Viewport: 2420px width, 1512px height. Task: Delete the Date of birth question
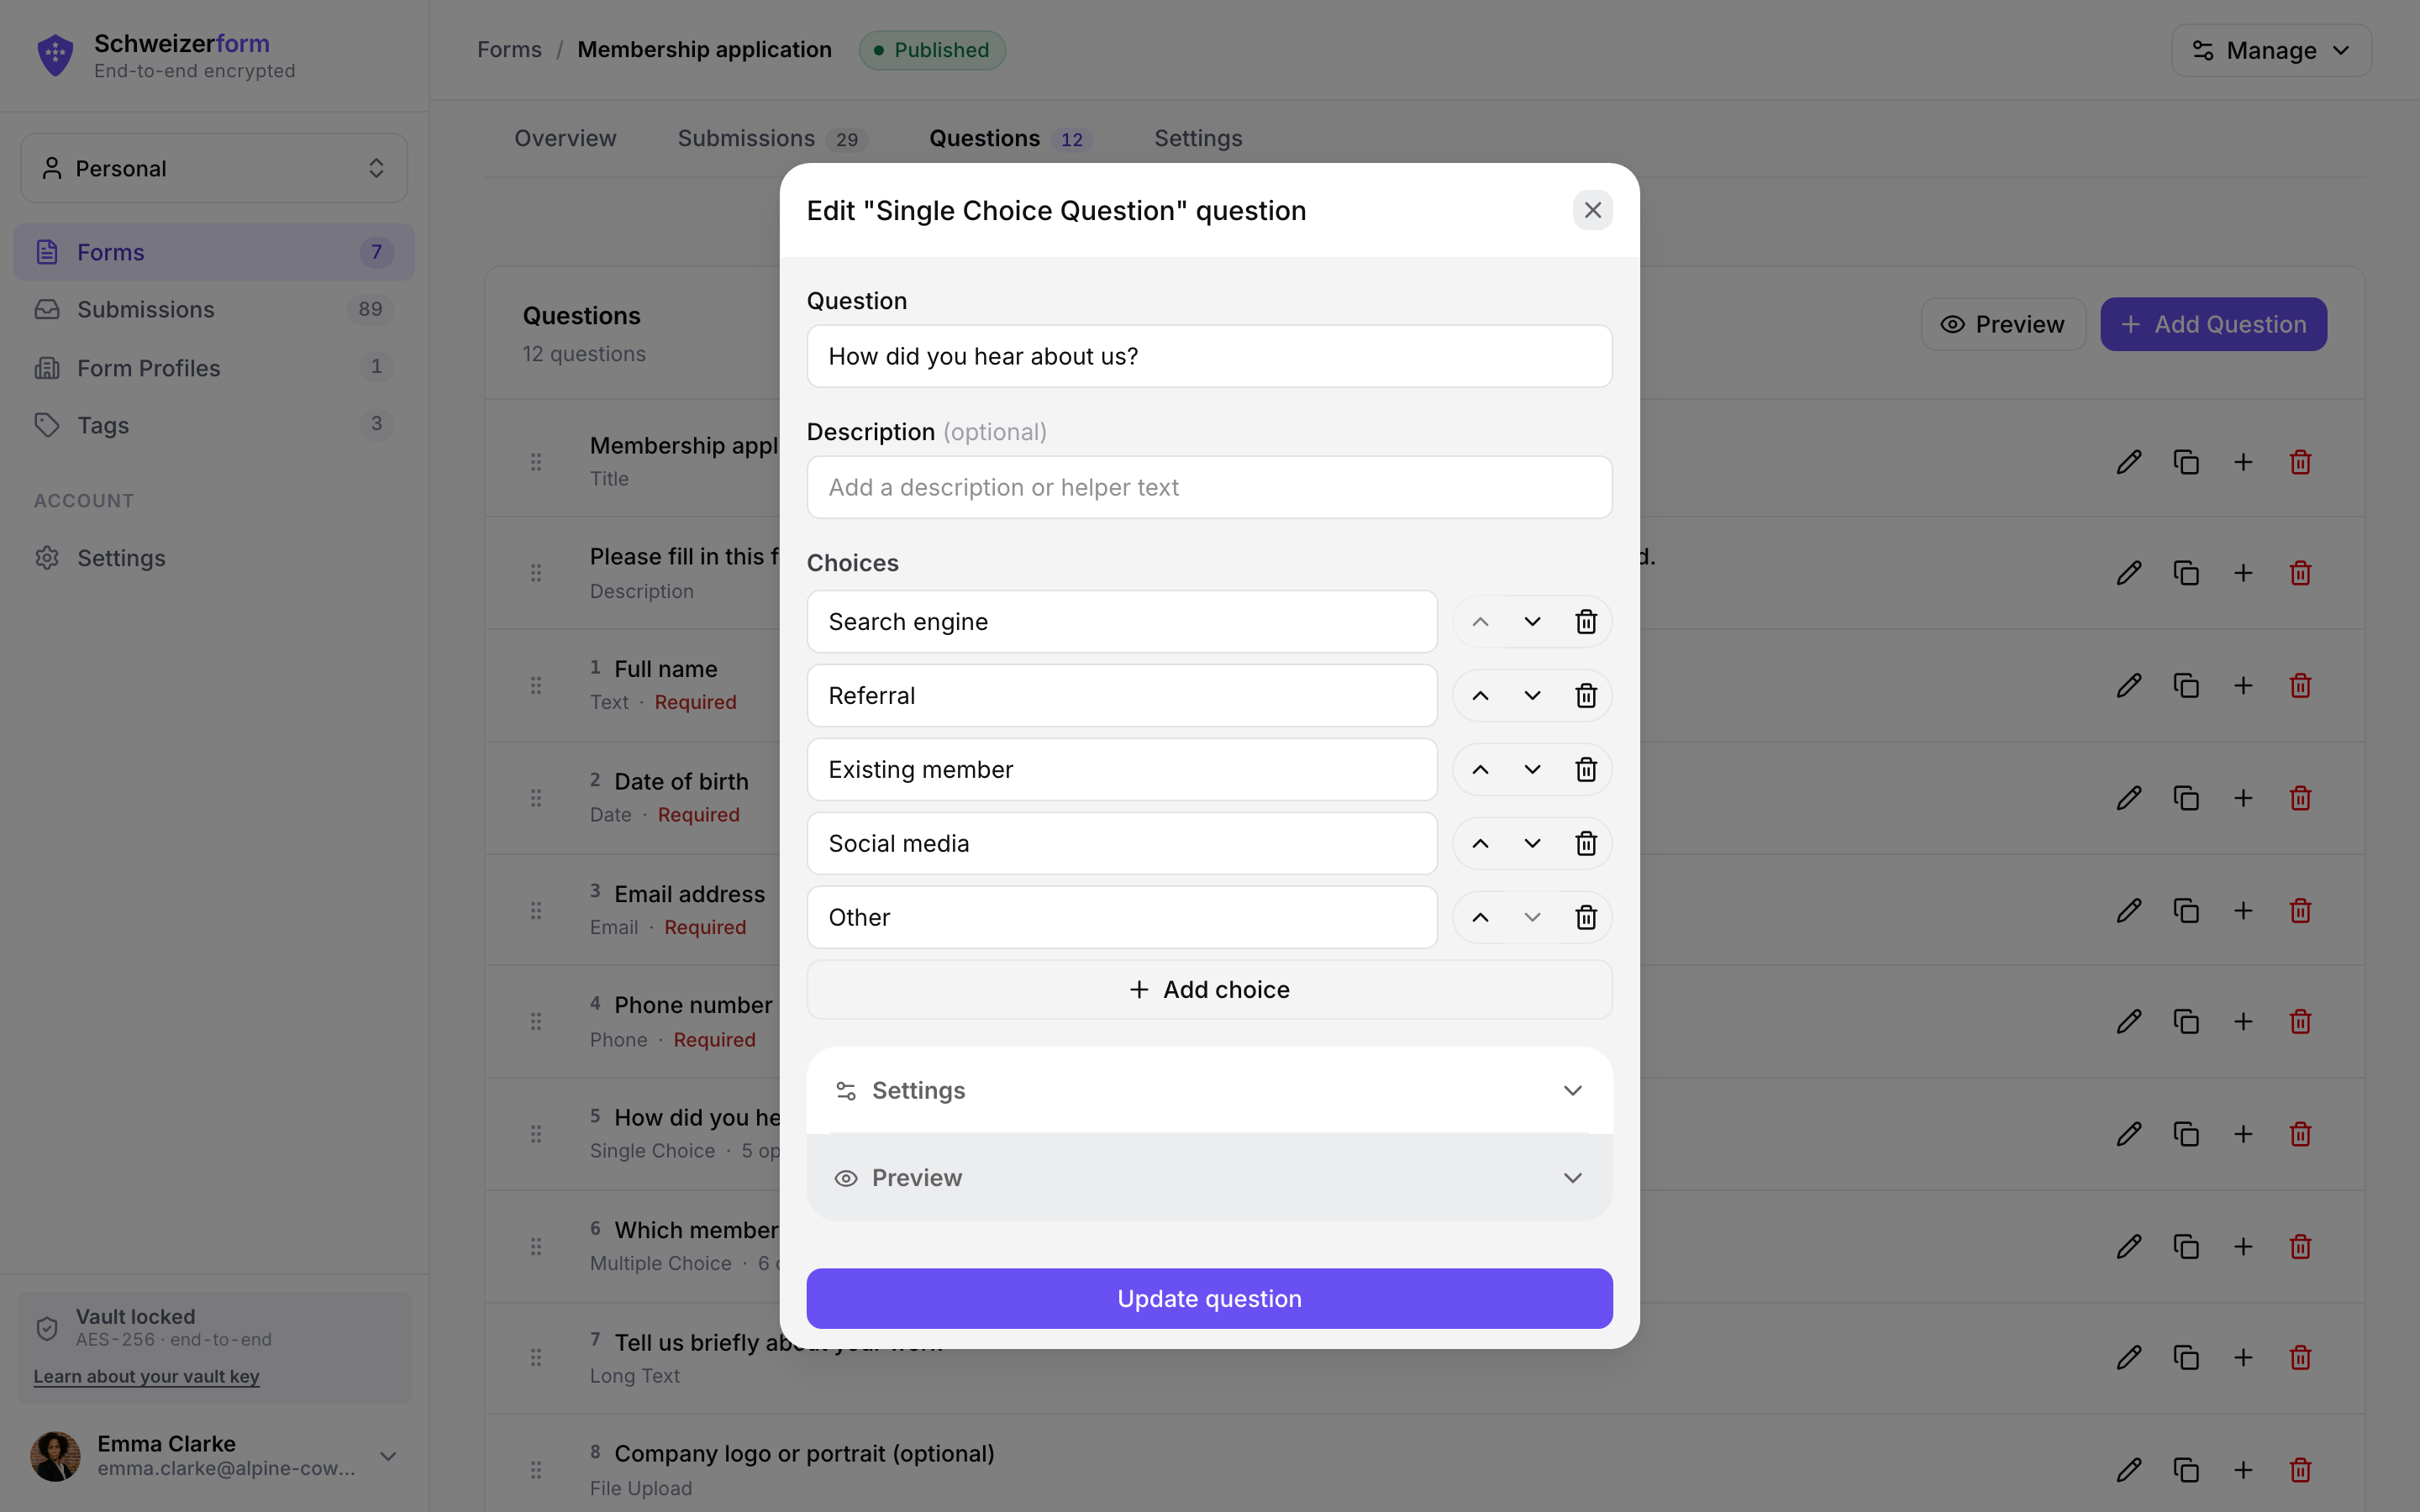tap(2300, 798)
